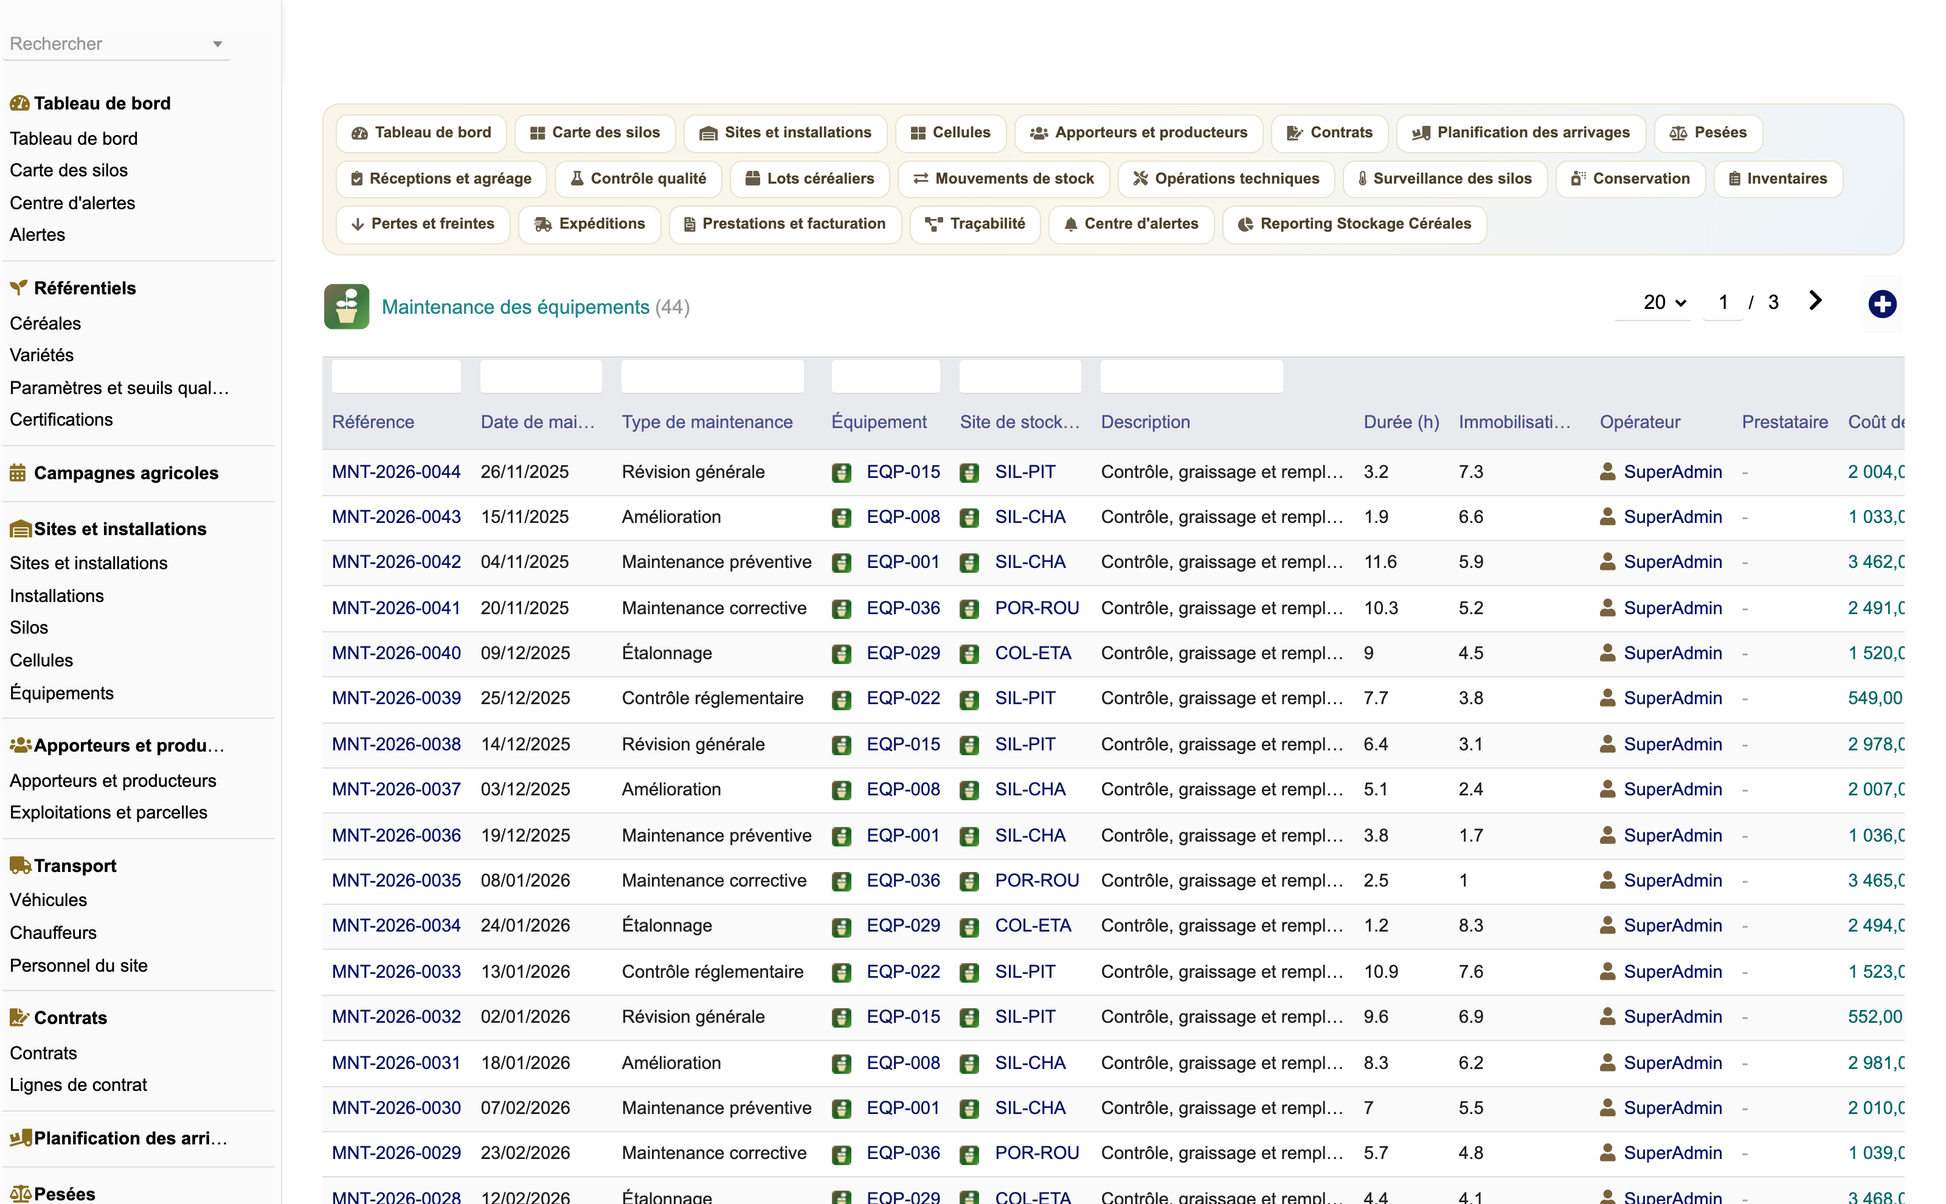The width and height of the screenshot is (1946, 1204).
Task: Click the Contrats signature sidebar icon
Action: 19,1017
